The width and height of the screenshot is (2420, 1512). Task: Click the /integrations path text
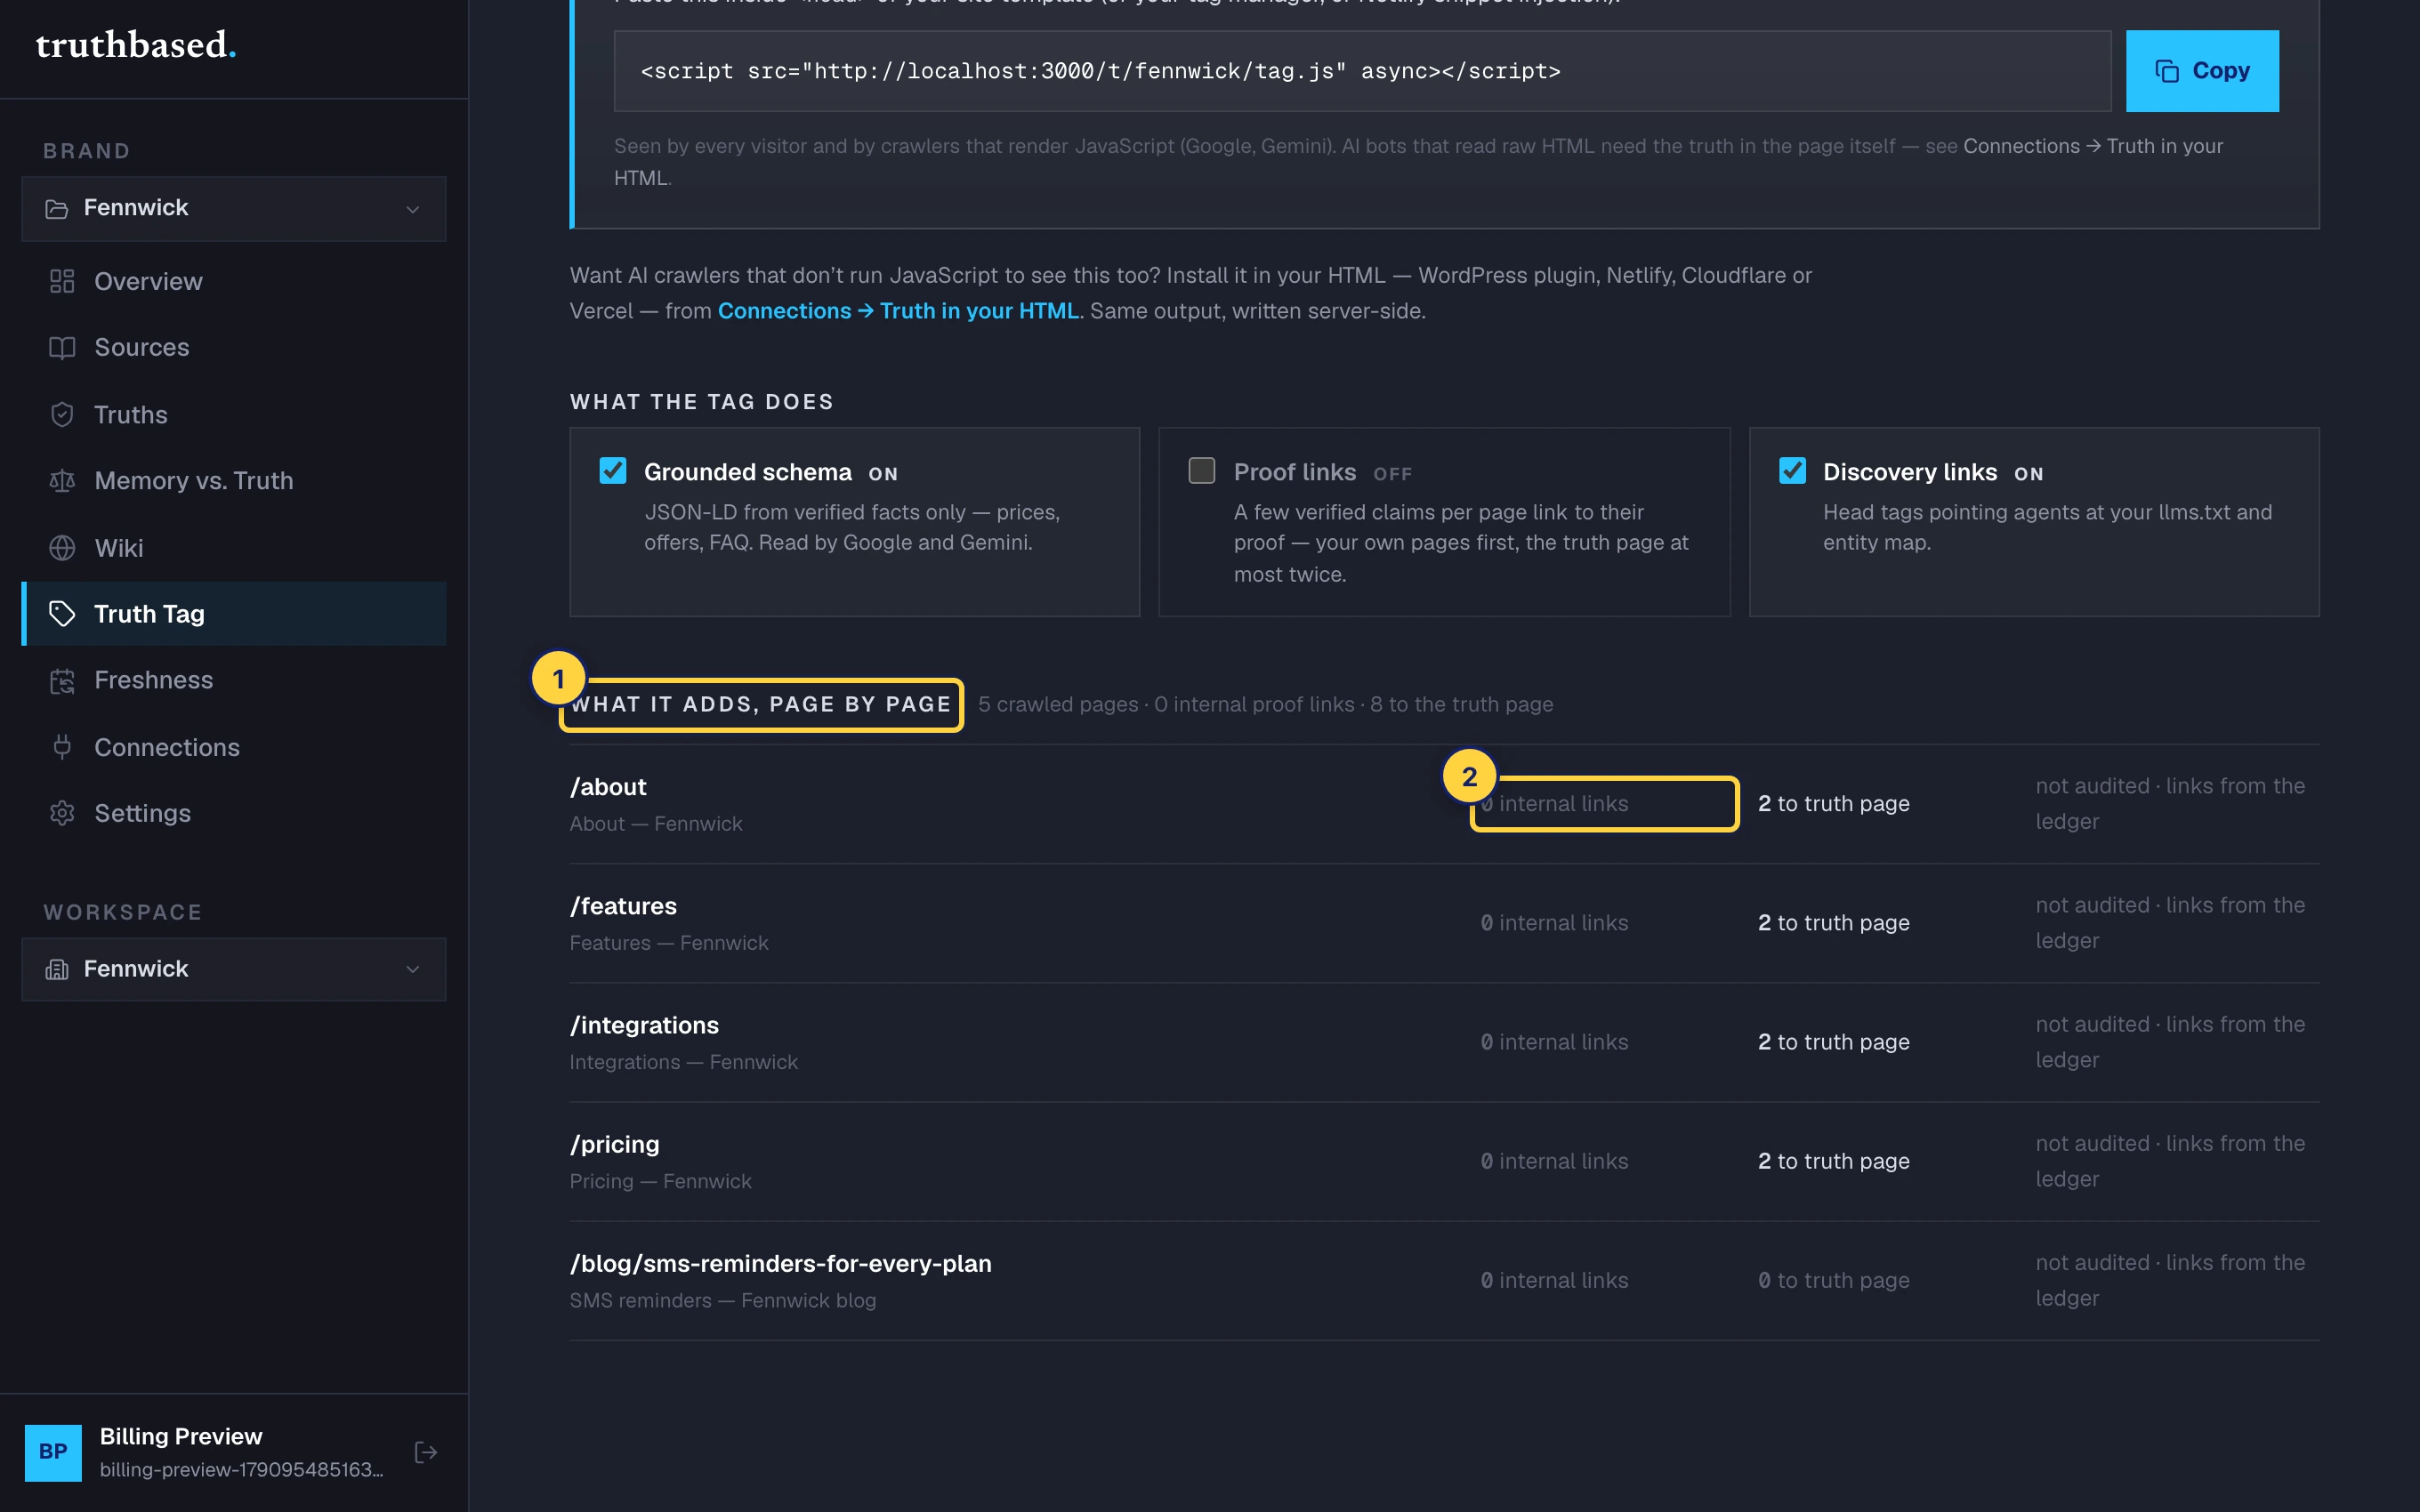click(x=644, y=1025)
